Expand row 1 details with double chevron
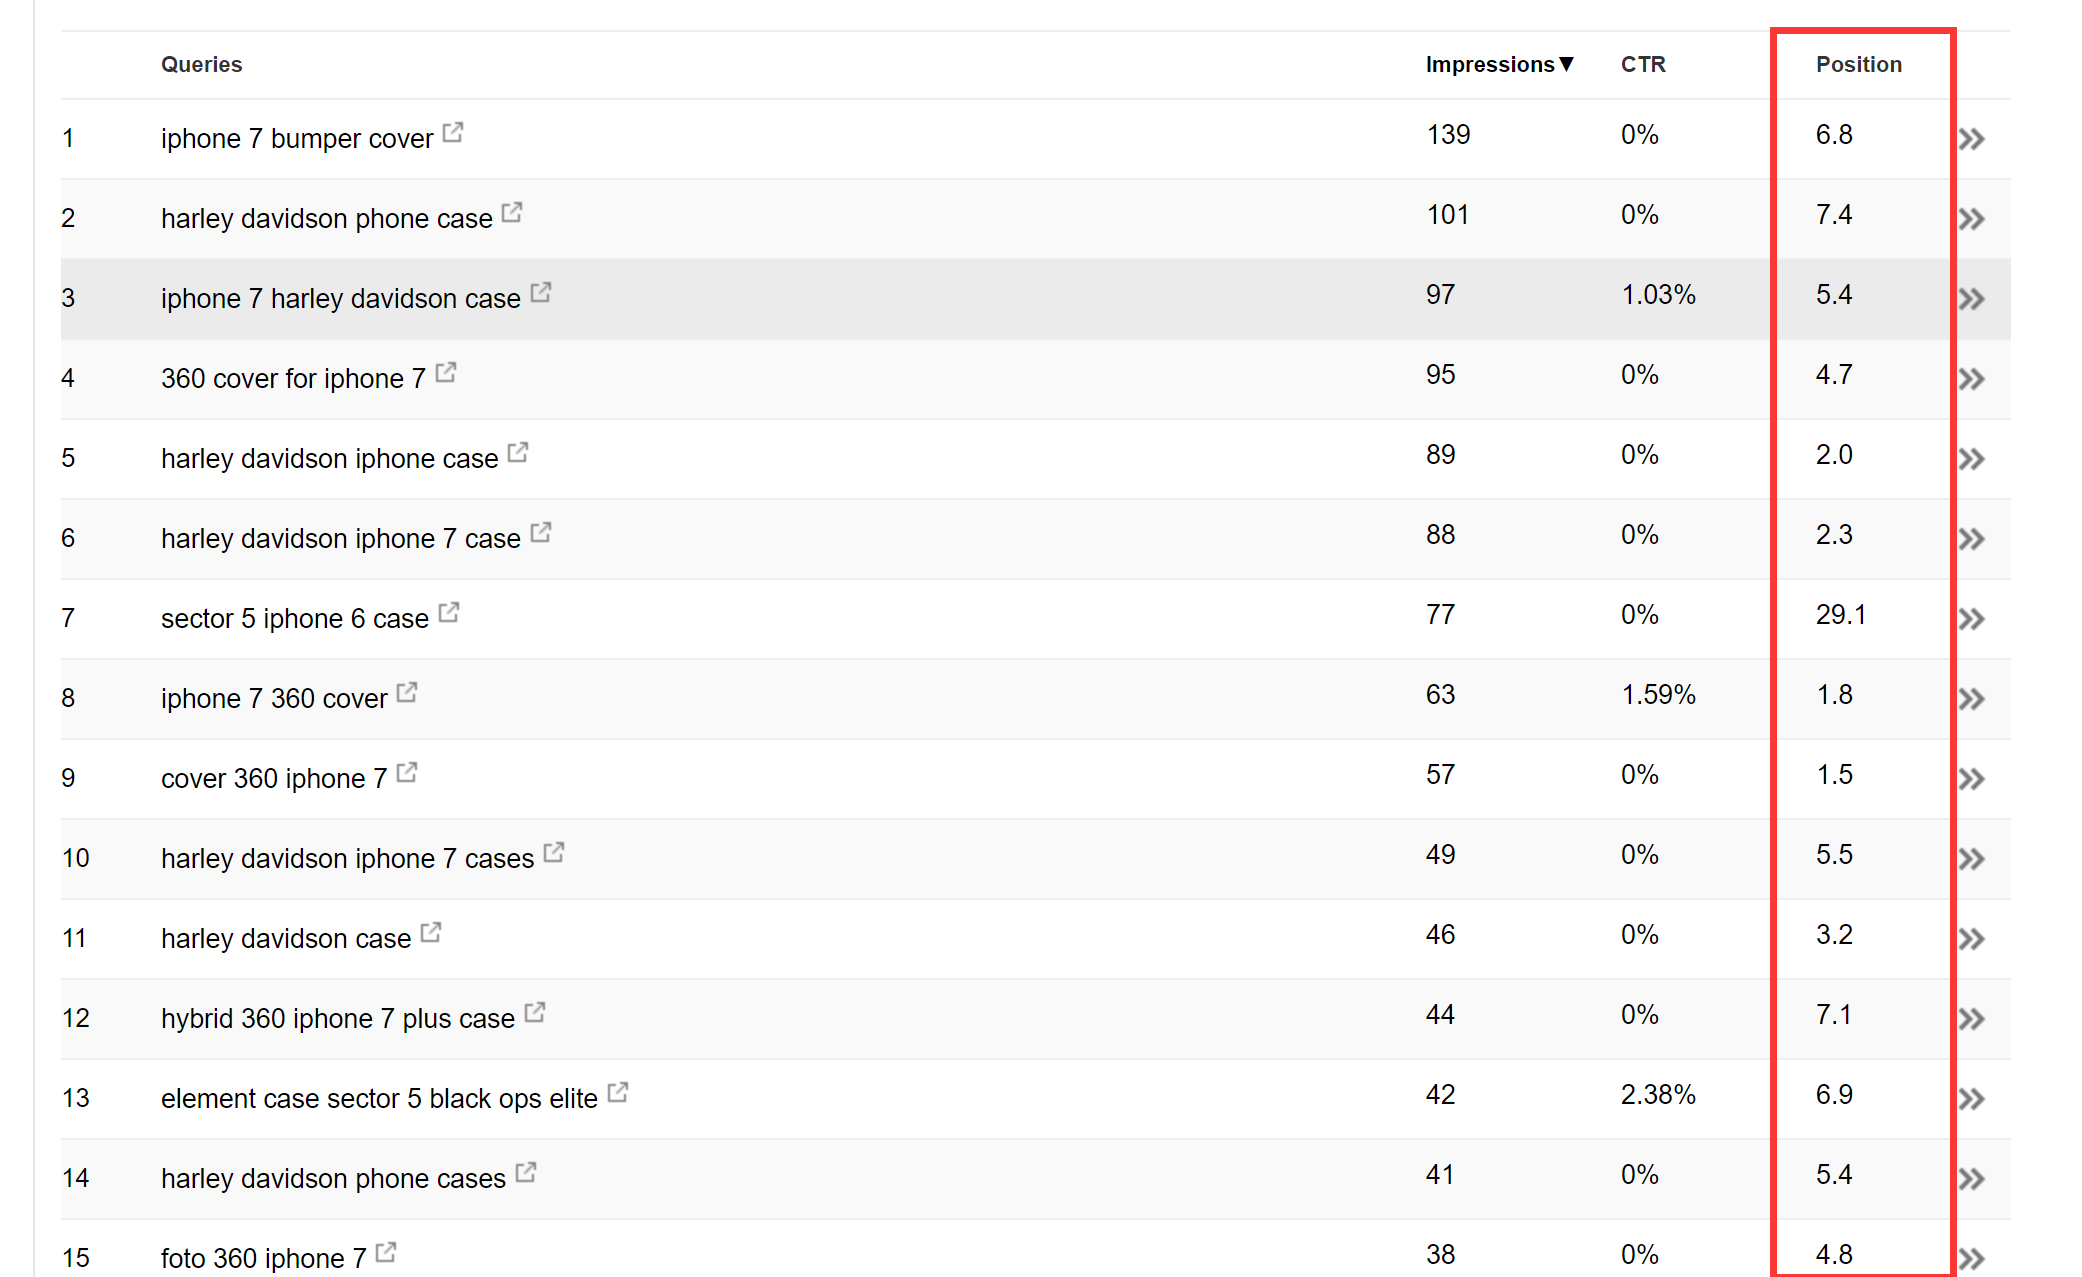This screenshot has height=1277, width=2082. [1971, 139]
